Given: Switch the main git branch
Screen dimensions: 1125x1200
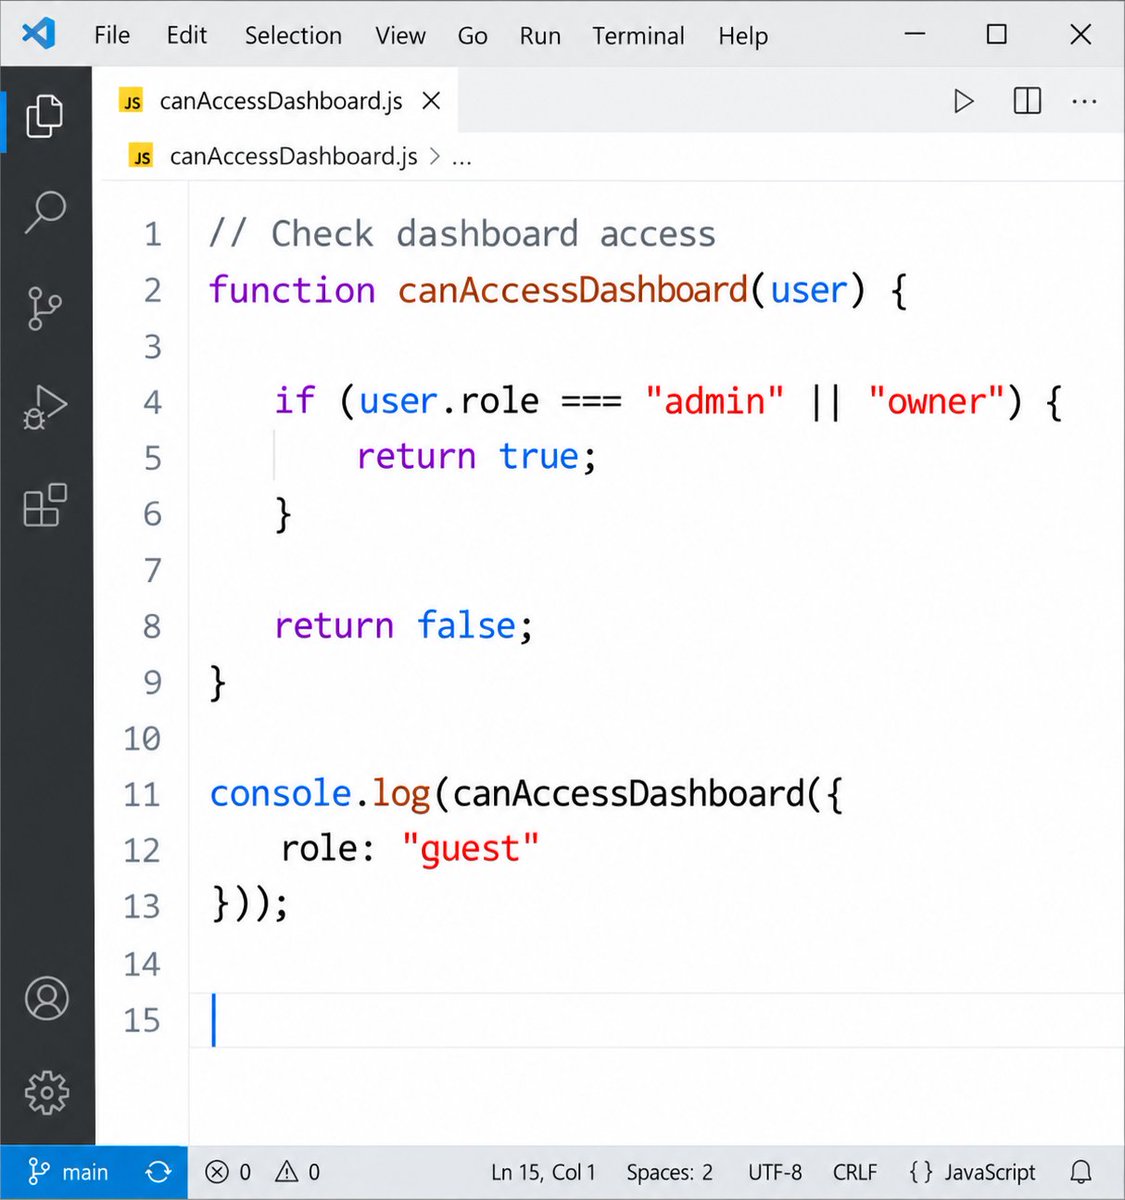Looking at the screenshot, I should tap(68, 1172).
